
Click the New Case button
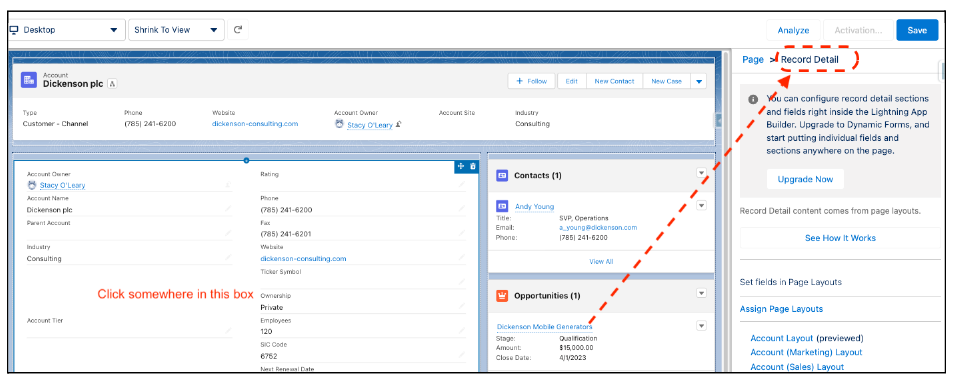click(x=666, y=81)
